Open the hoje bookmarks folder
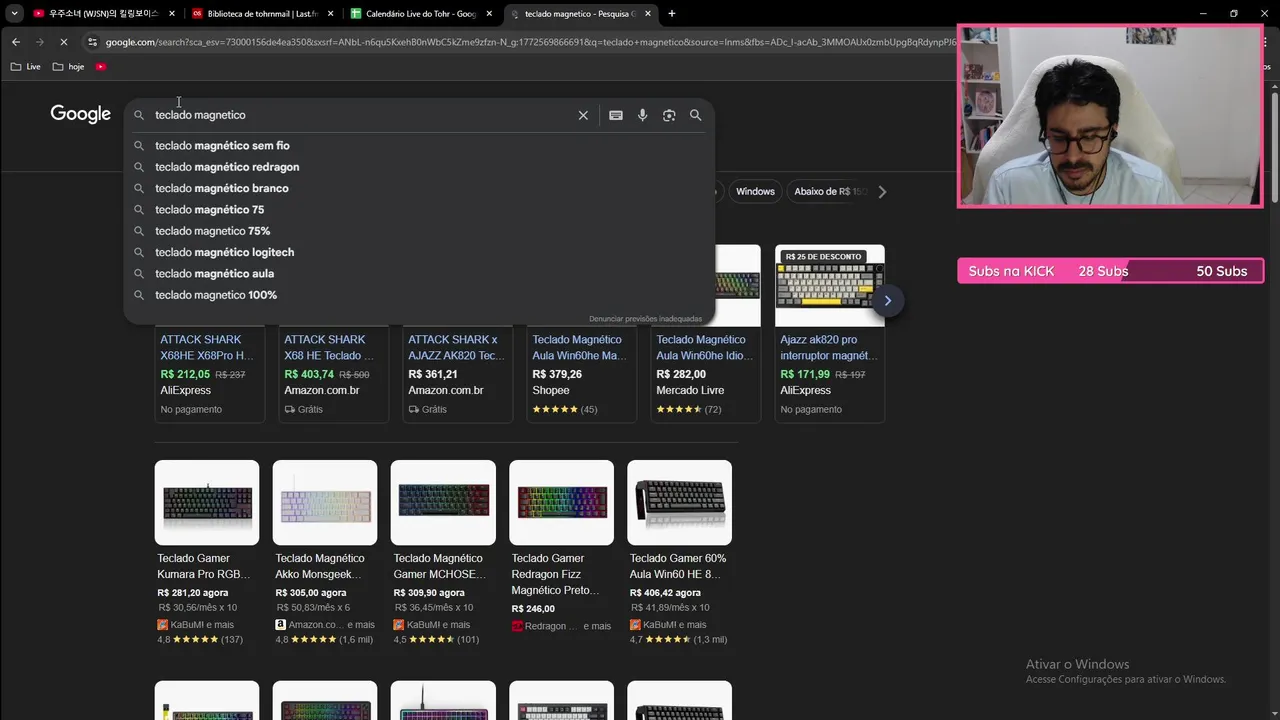Image resolution: width=1280 pixels, height=720 pixels. (68, 66)
